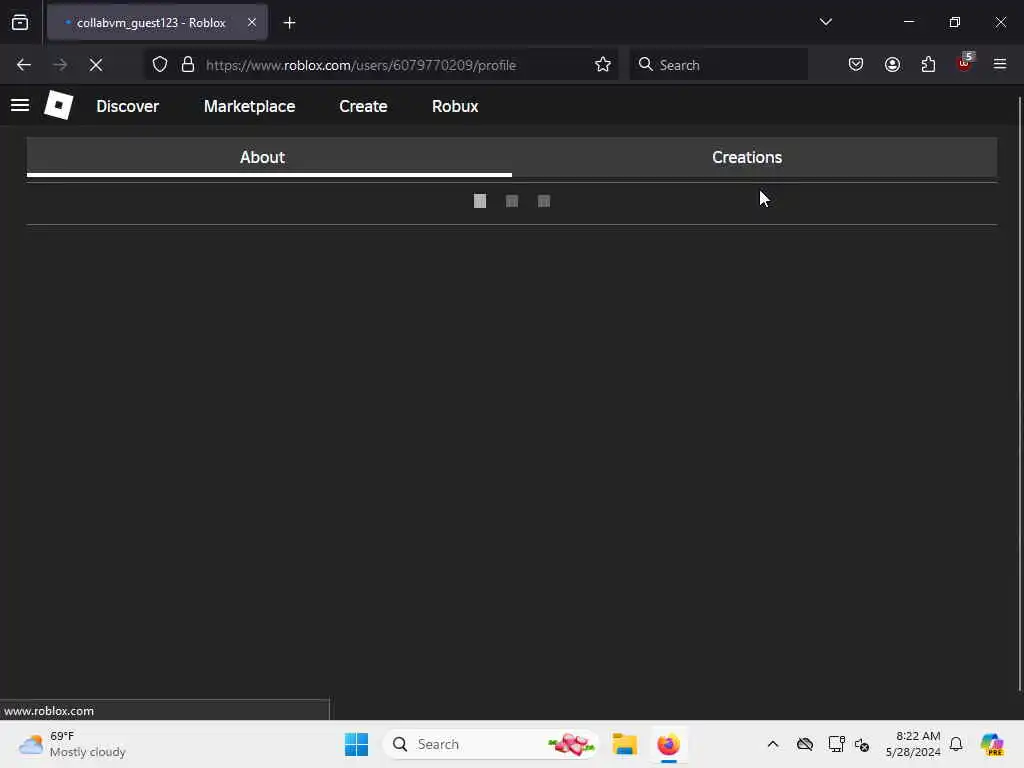The width and height of the screenshot is (1024, 768).
Task: Open File Explorer from taskbar
Action: [x=624, y=744]
